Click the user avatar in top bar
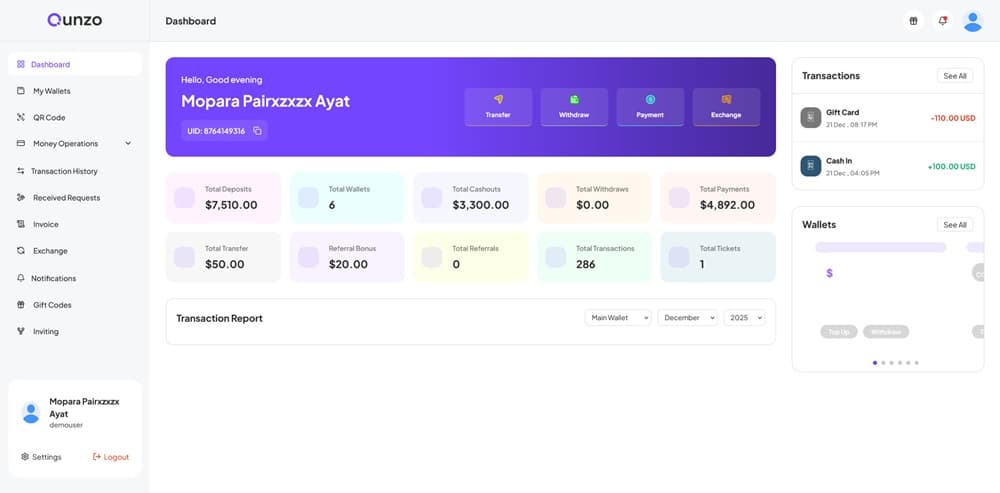This screenshot has width=1000, height=493. coord(972,21)
